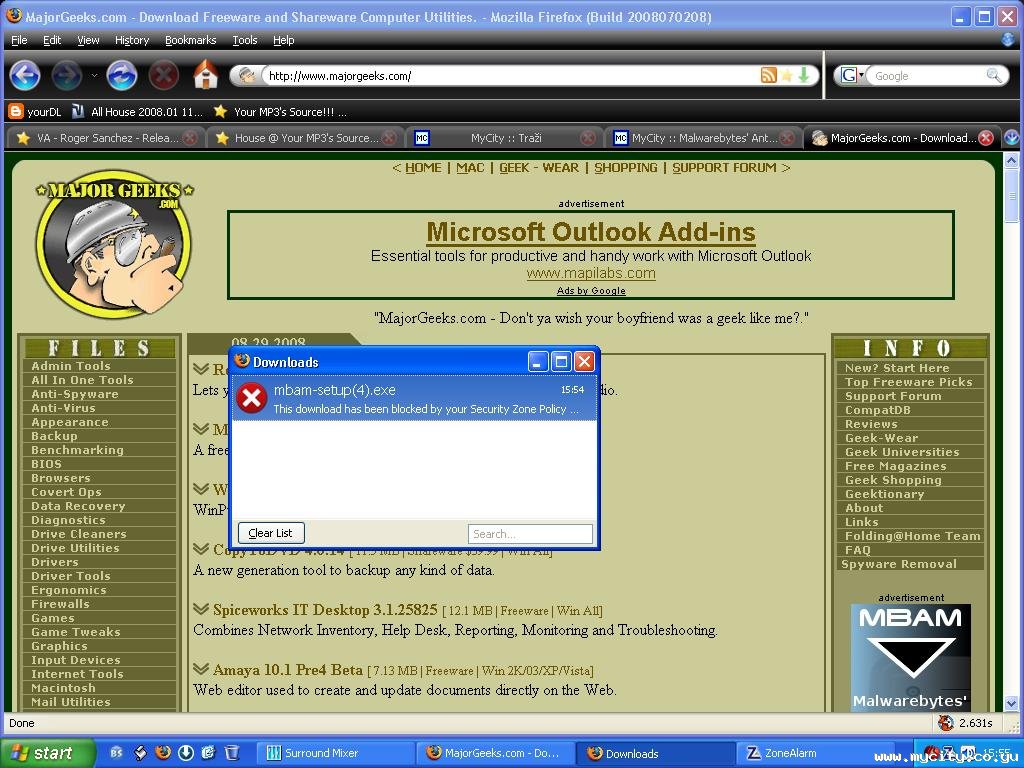Click the site identity icon in address bar

tap(246, 76)
